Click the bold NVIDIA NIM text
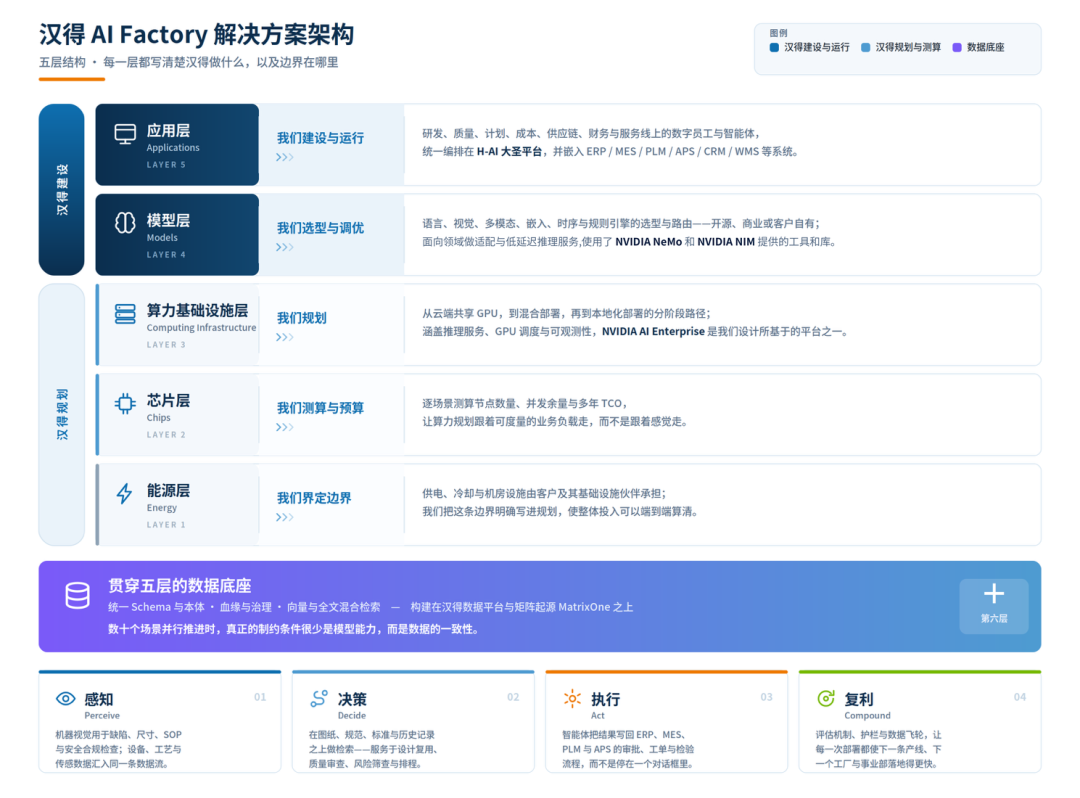1080x798 pixels. [x=726, y=242]
